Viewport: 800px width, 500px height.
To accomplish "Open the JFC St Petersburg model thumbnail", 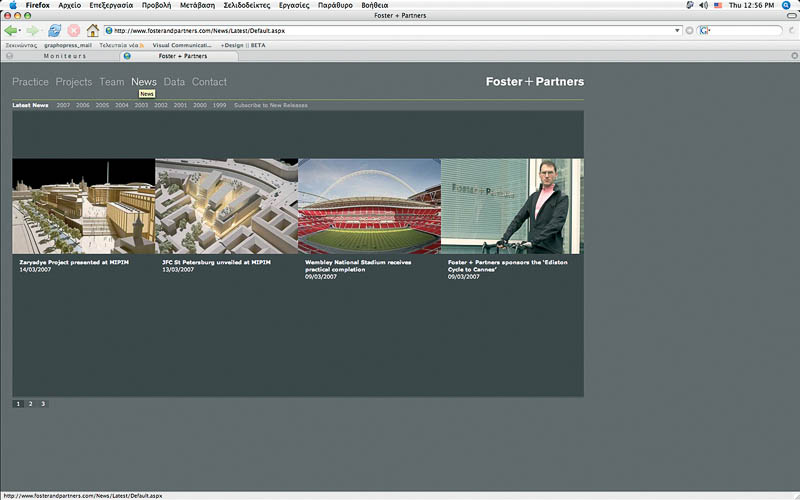I will (227, 206).
